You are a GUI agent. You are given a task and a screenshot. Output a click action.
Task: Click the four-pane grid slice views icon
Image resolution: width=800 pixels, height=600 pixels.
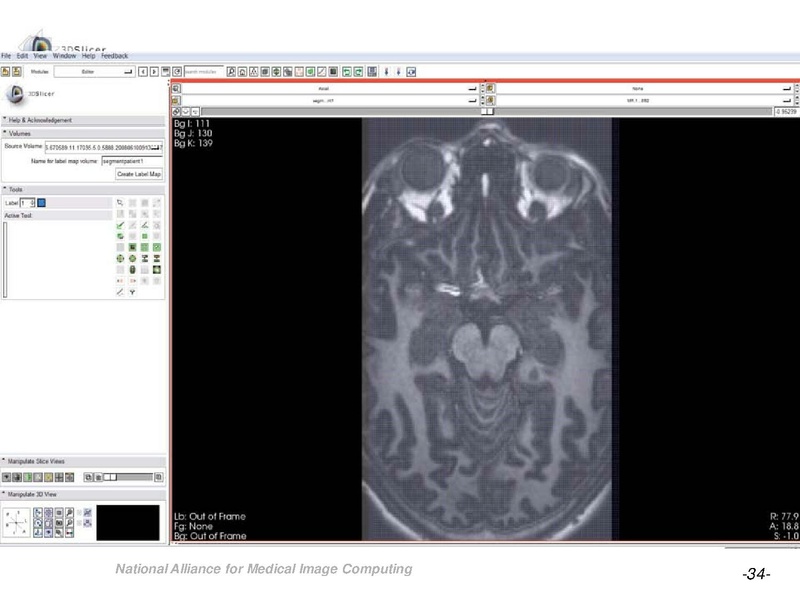click(59, 478)
